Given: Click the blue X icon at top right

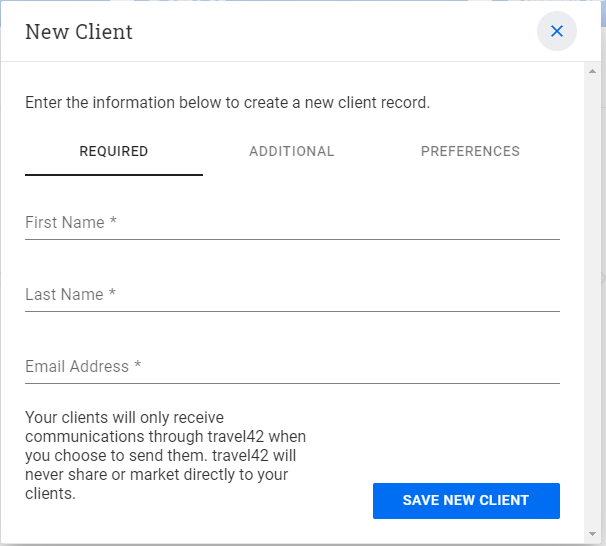Looking at the screenshot, I should tap(557, 31).
